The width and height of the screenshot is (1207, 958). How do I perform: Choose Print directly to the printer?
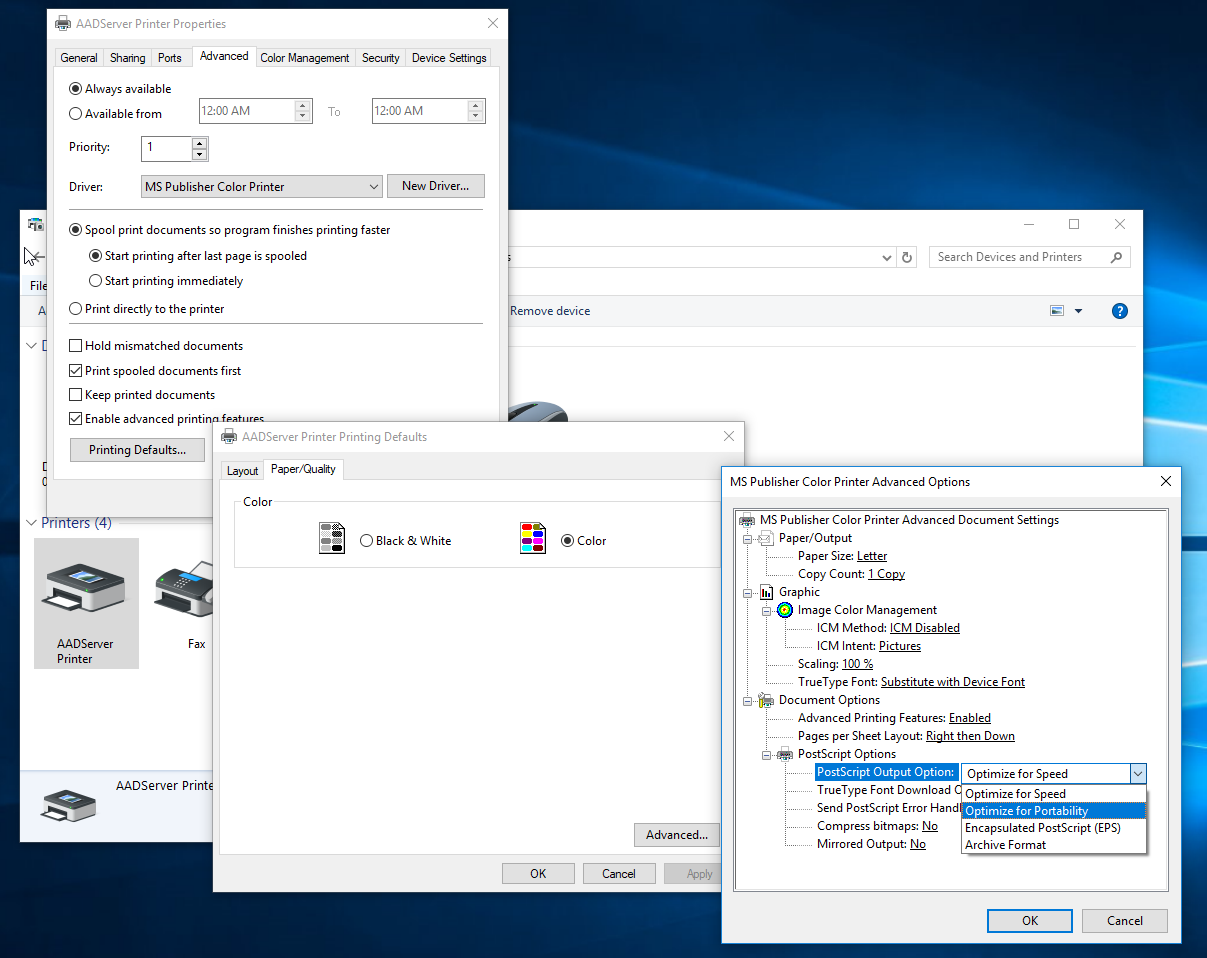pyautogui.click(x=76, y=309)
